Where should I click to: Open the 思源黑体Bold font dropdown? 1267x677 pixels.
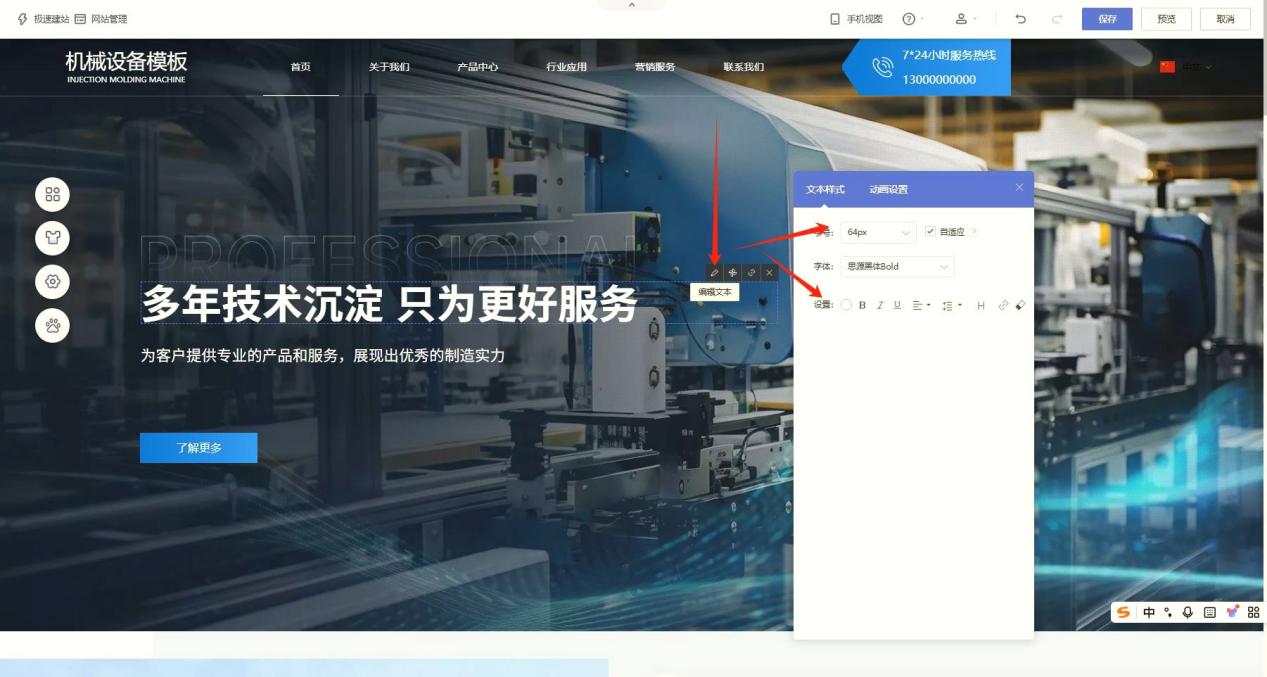point(897,267)
